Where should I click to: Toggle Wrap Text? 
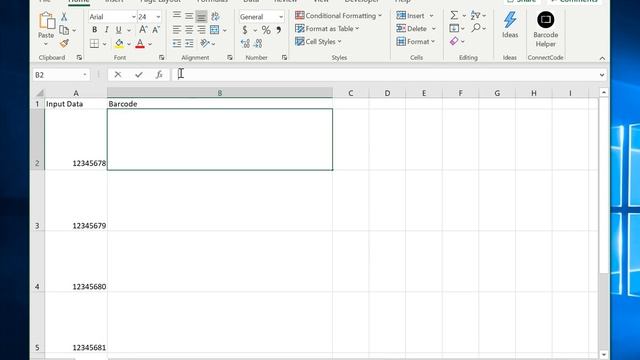pyautogui.click(x=215, y=16)
